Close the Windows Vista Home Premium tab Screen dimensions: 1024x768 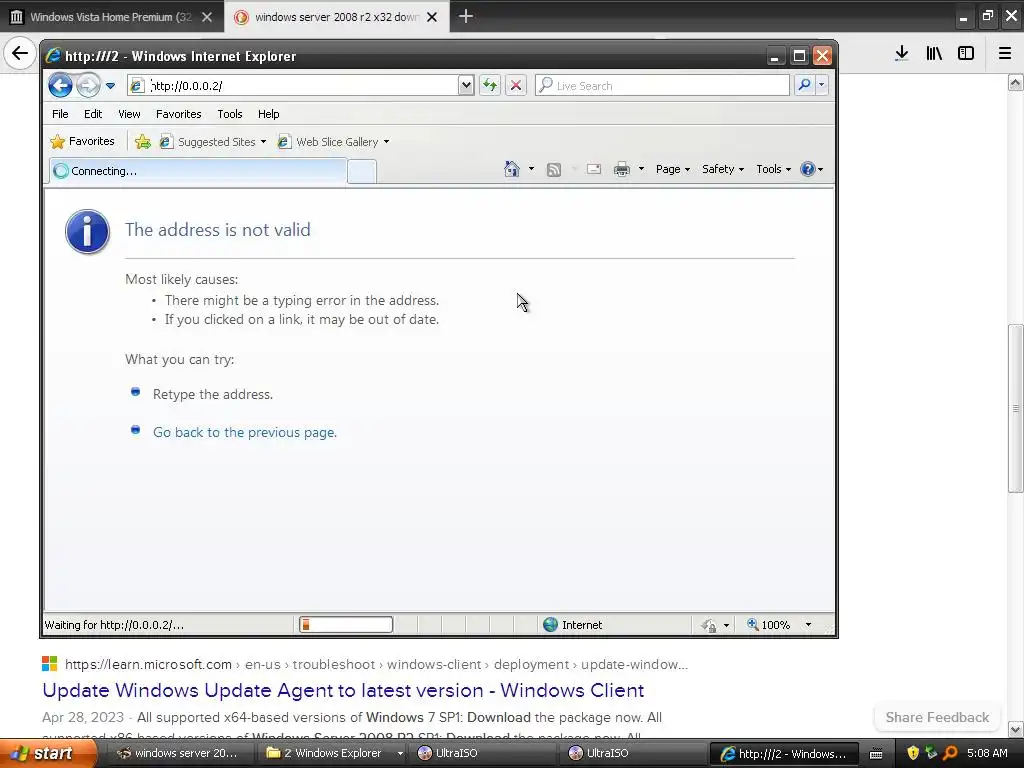207,17
